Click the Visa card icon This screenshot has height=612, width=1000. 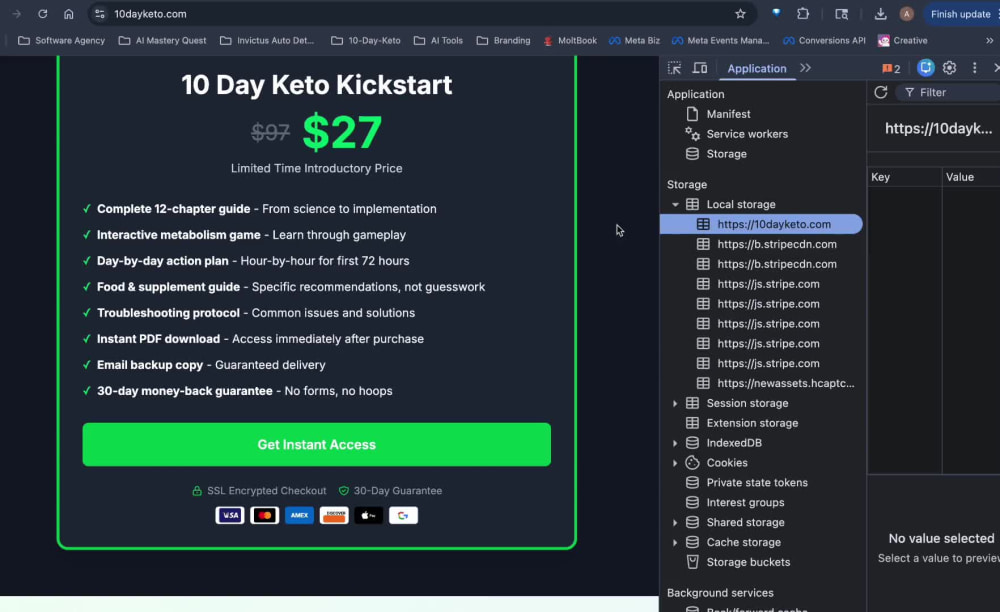tap(230, 515)
